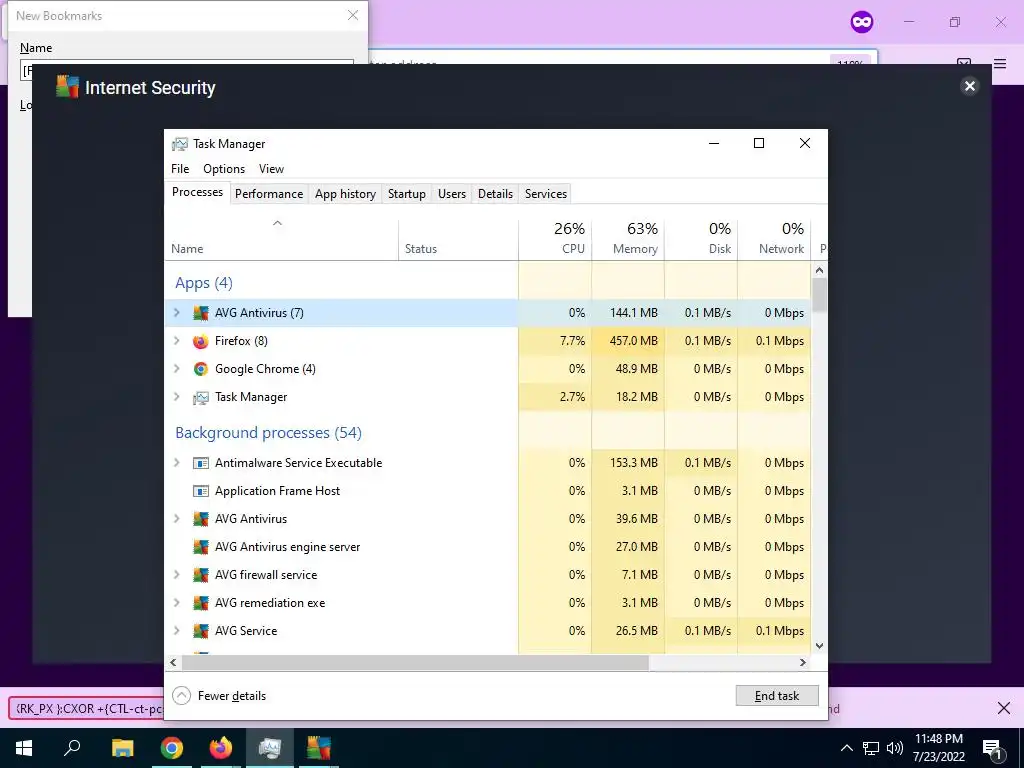Viewport: 1024px width, 768px height.
Task: Click End task button
Action: [x=777, y=696]
